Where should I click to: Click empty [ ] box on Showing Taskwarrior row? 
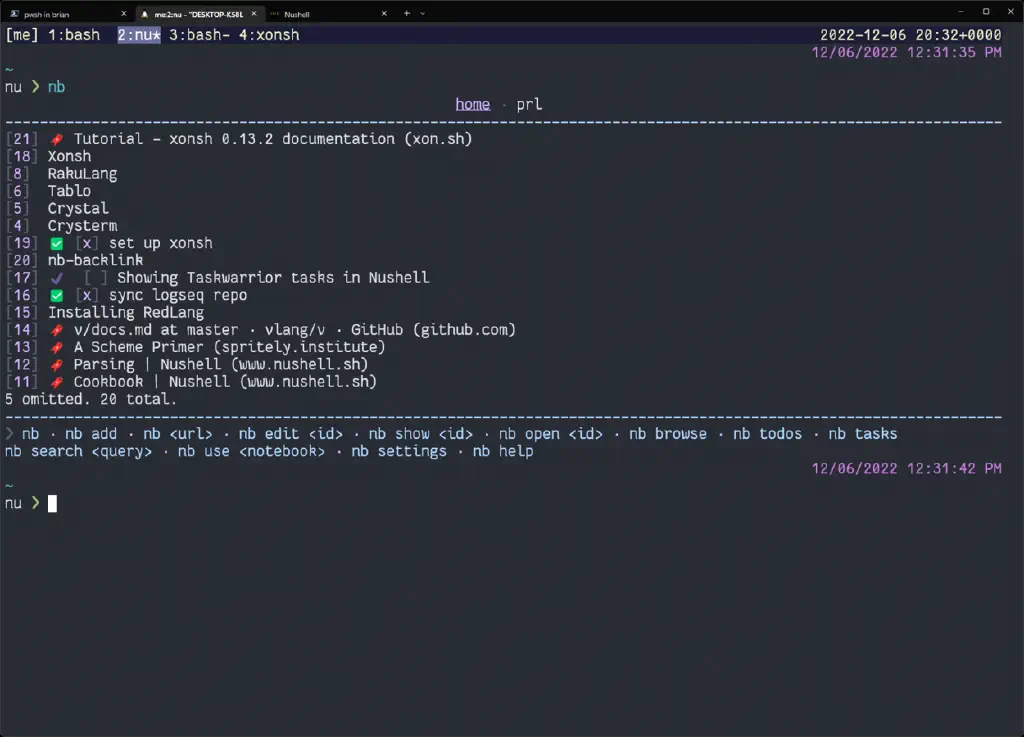95,278
